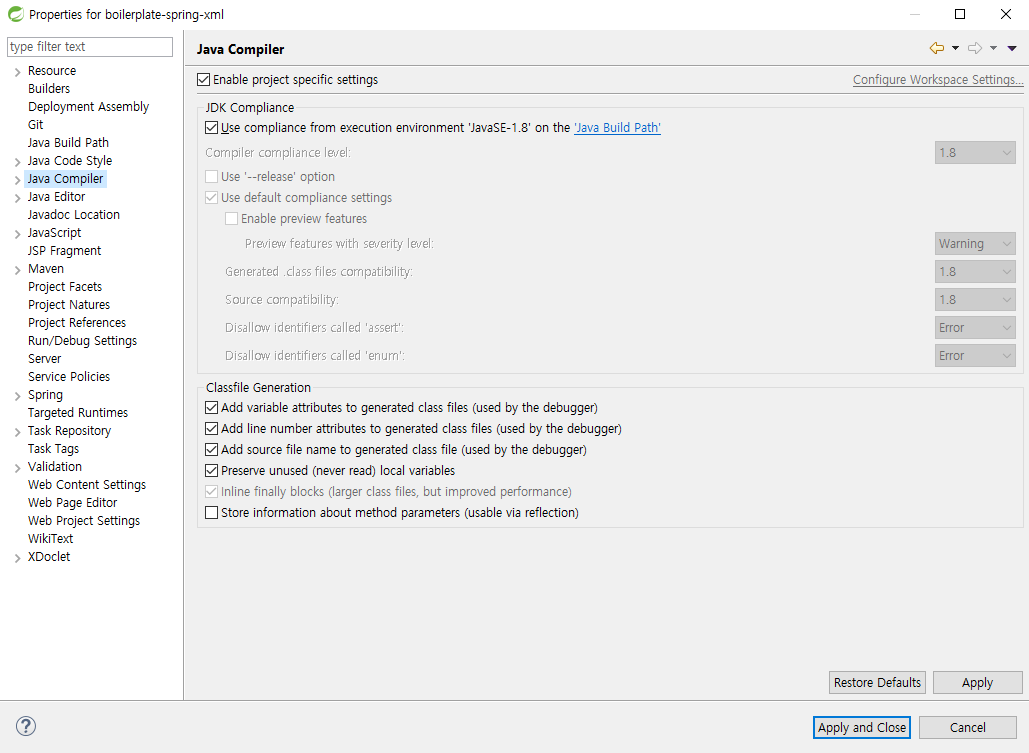Viewport: 1029px width, 753px height.
Task: Toggle Use default compliance settings checkbox
Action: coord(211,198)
